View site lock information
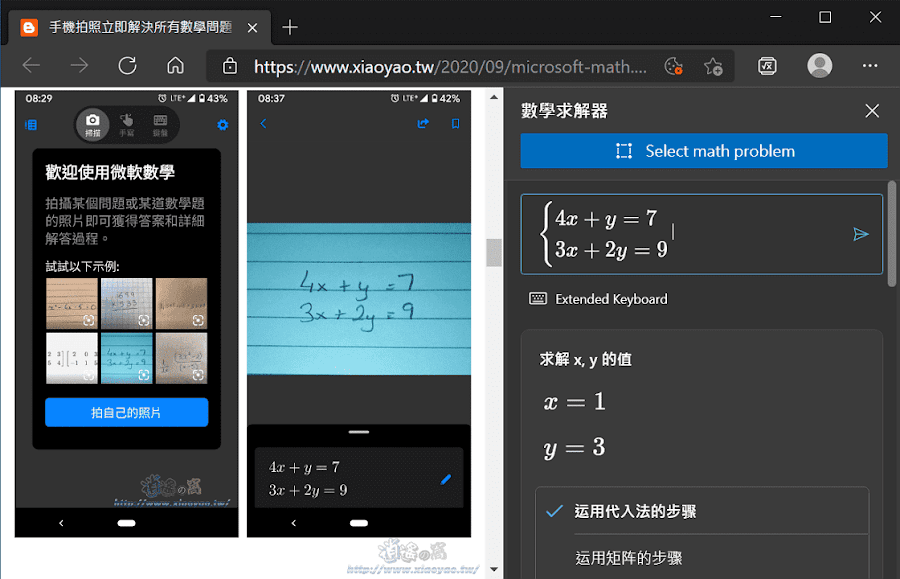The height and width of the screenshot is (579, 900). pos(230,67)
